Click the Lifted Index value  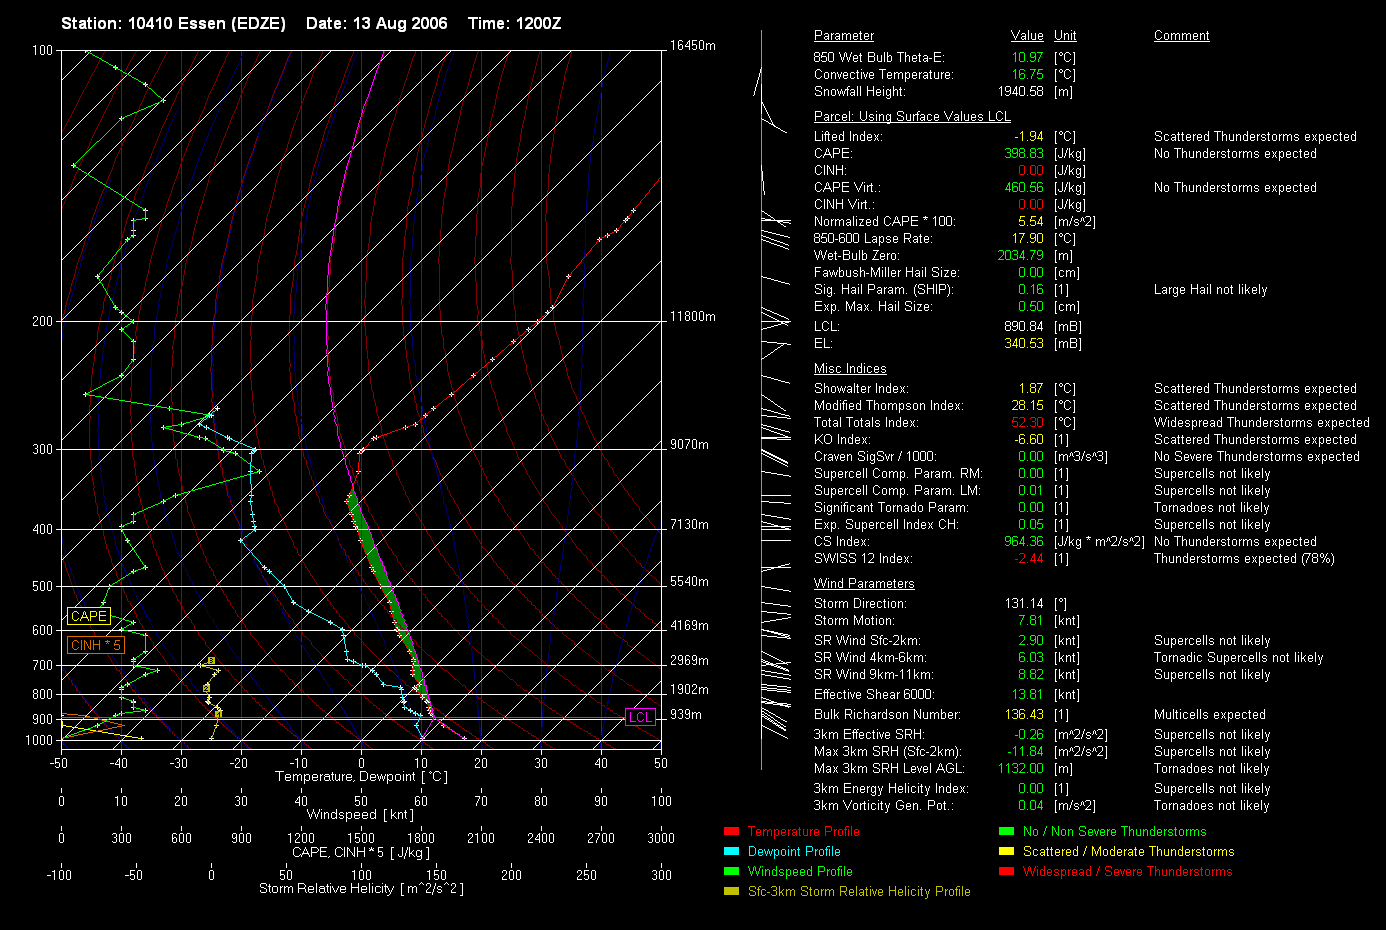point(1029,137)
